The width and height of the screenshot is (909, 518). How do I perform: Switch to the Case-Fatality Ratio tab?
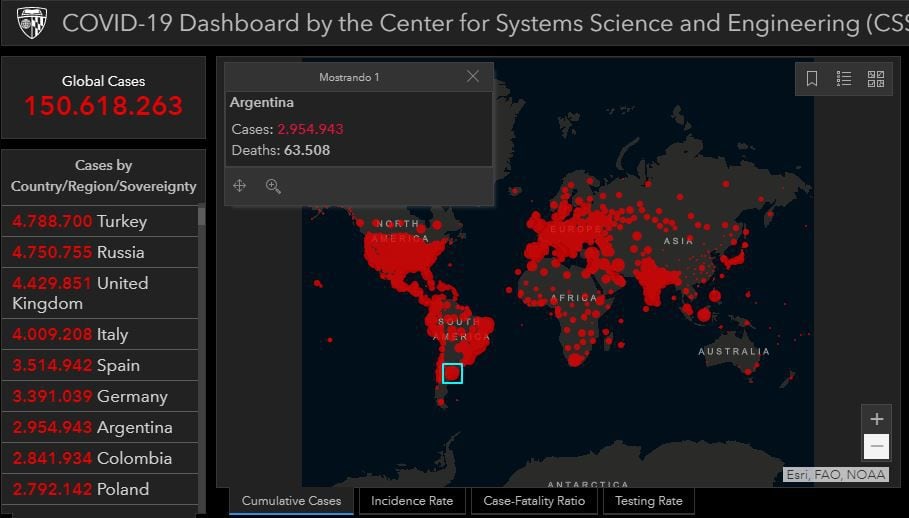(x=534, y=501)
